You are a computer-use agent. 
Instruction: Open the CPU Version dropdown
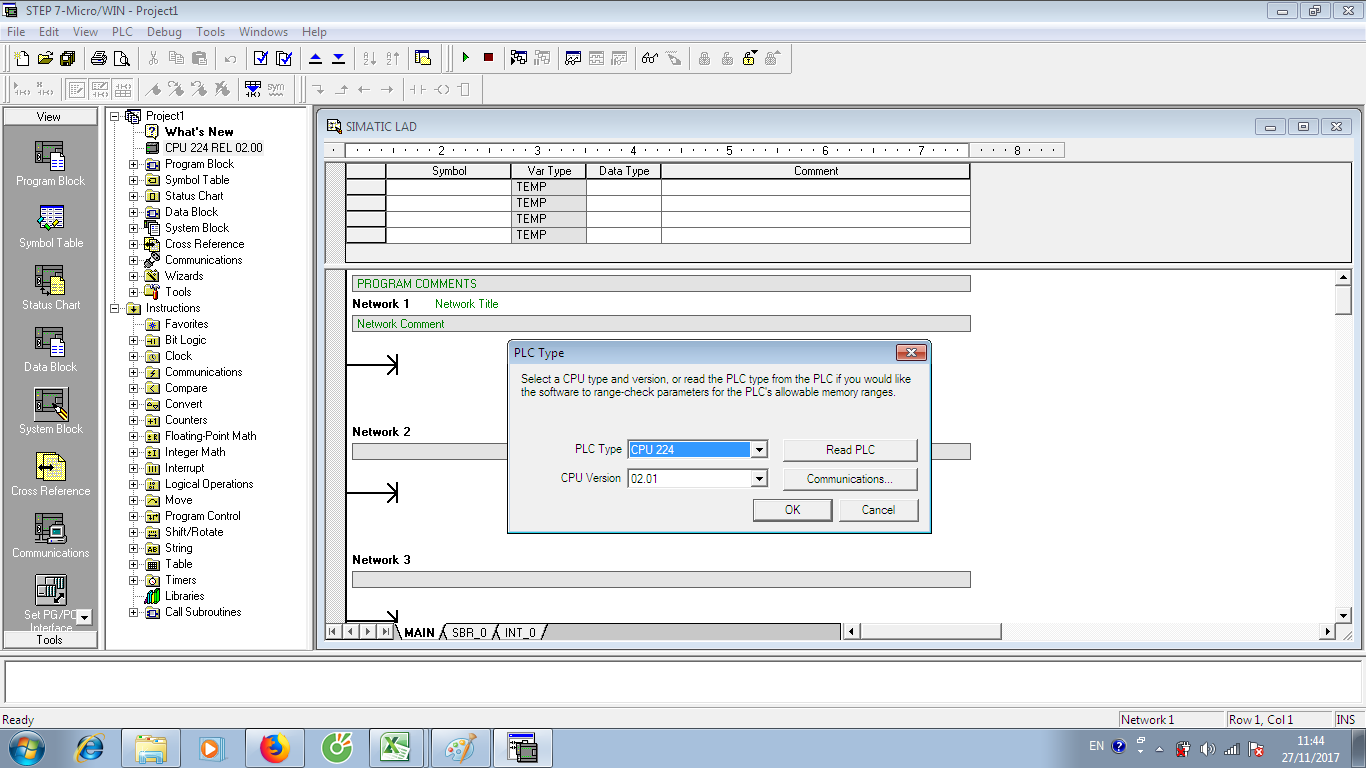point(759,479)
